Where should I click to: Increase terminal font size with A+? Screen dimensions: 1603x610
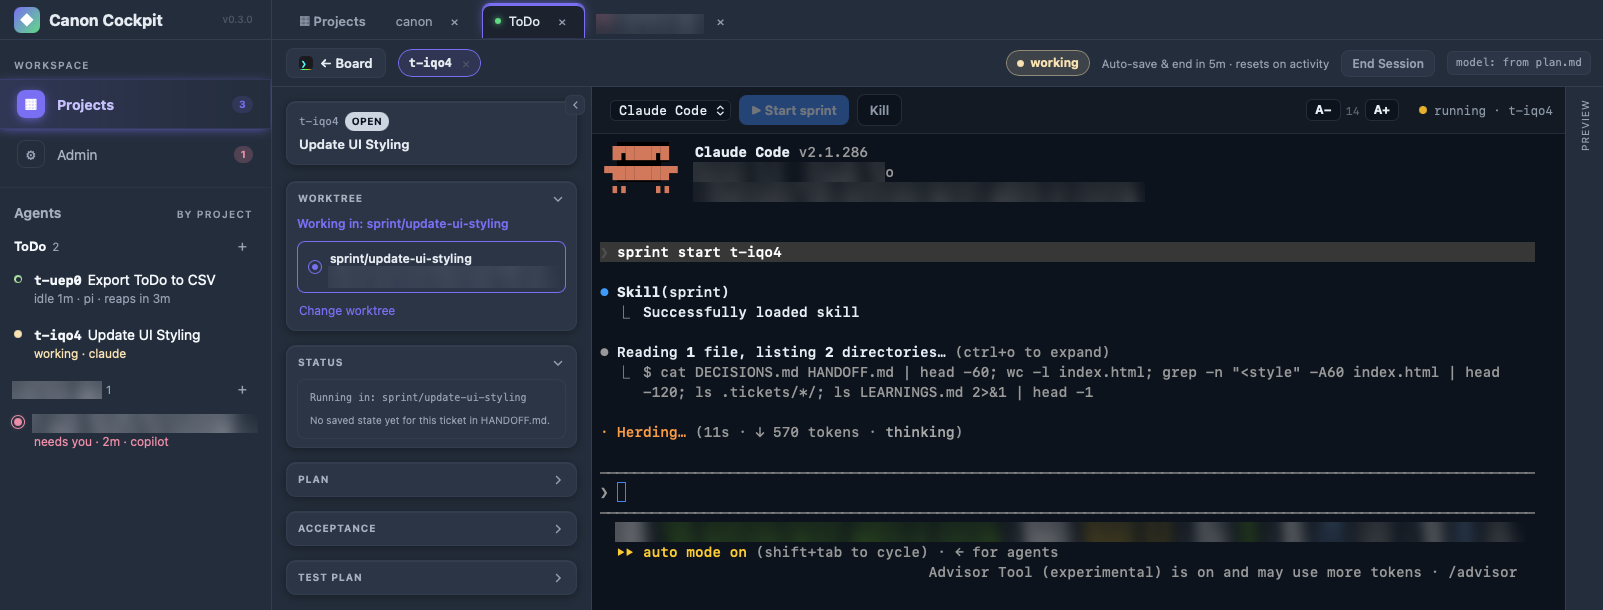tap(1382, 110)
